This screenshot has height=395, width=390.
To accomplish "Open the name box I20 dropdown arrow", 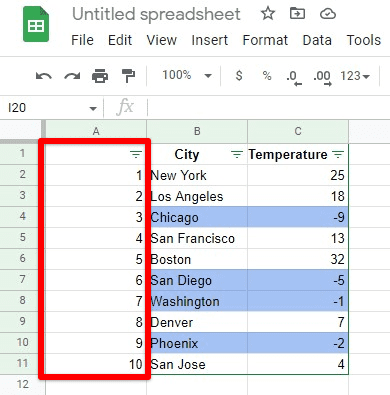I will [93, 109].
